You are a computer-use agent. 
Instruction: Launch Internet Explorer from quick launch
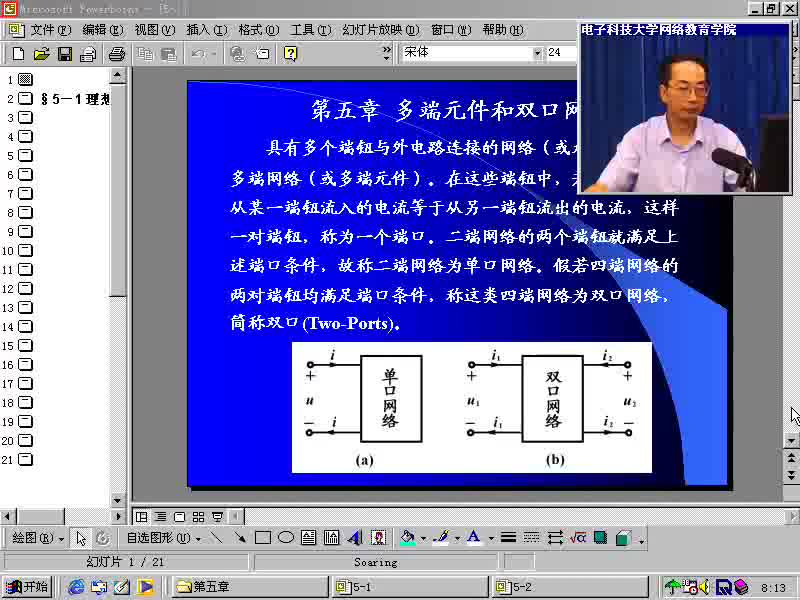point(76,587)
